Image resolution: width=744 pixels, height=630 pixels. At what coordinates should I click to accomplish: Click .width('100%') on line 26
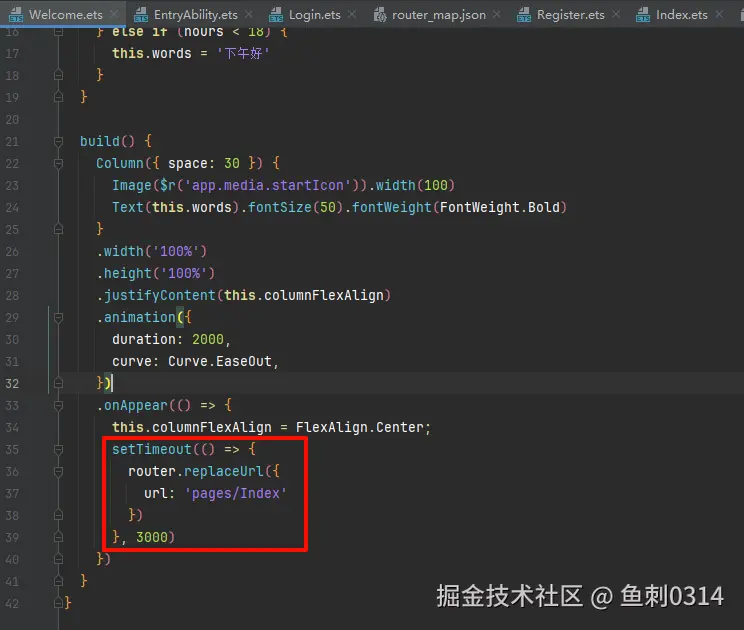[152, 251]
